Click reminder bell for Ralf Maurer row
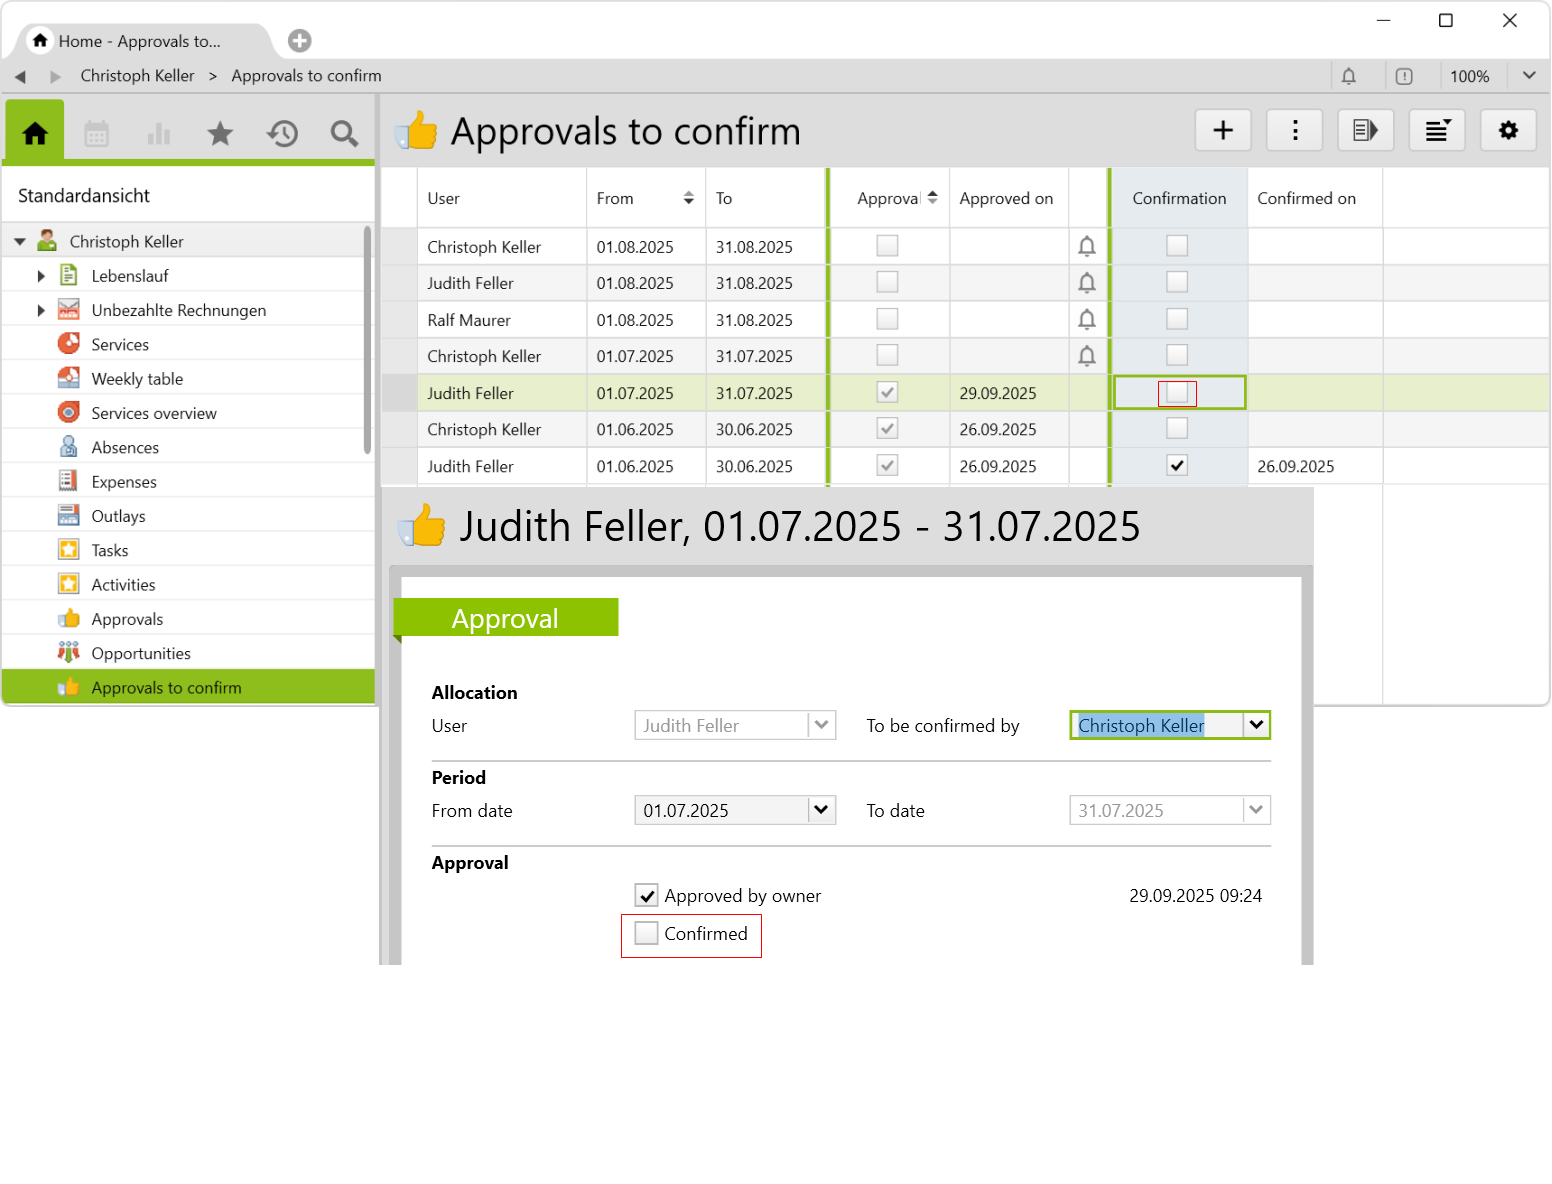The image size is (1552, 1184). coord(1086,320)
